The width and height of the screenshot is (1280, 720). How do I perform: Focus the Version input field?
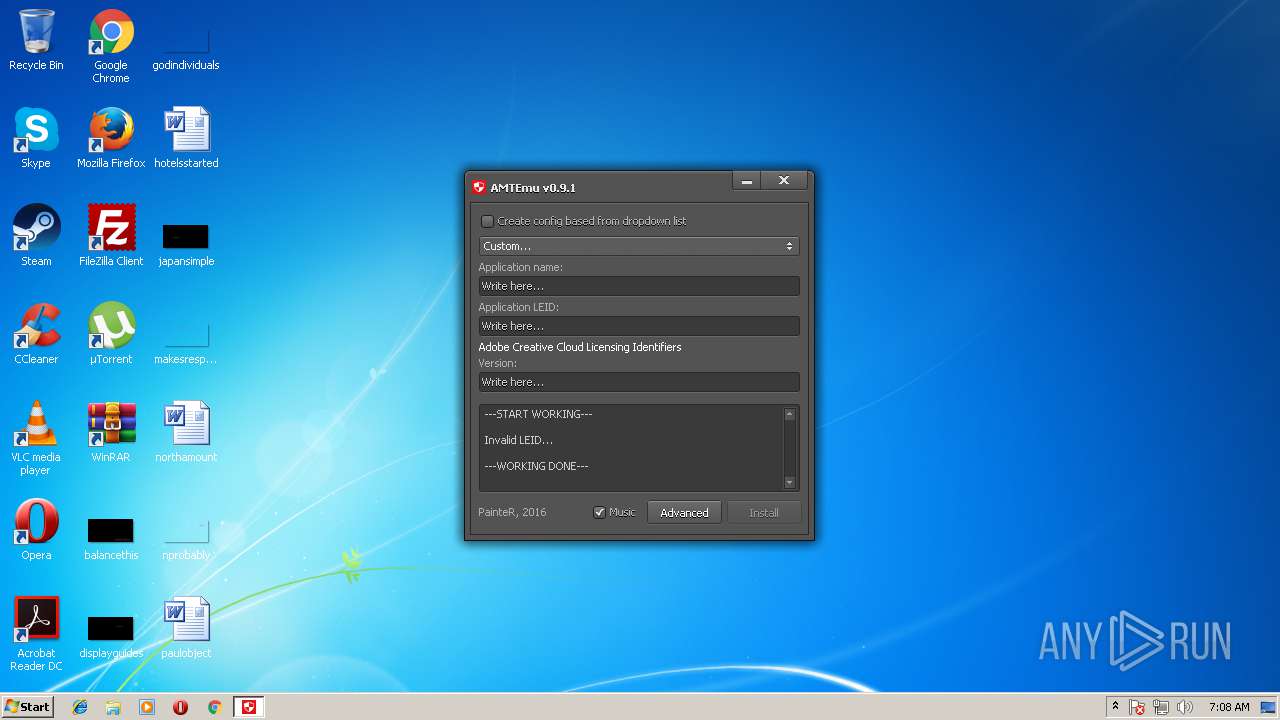tap(639, 382)
